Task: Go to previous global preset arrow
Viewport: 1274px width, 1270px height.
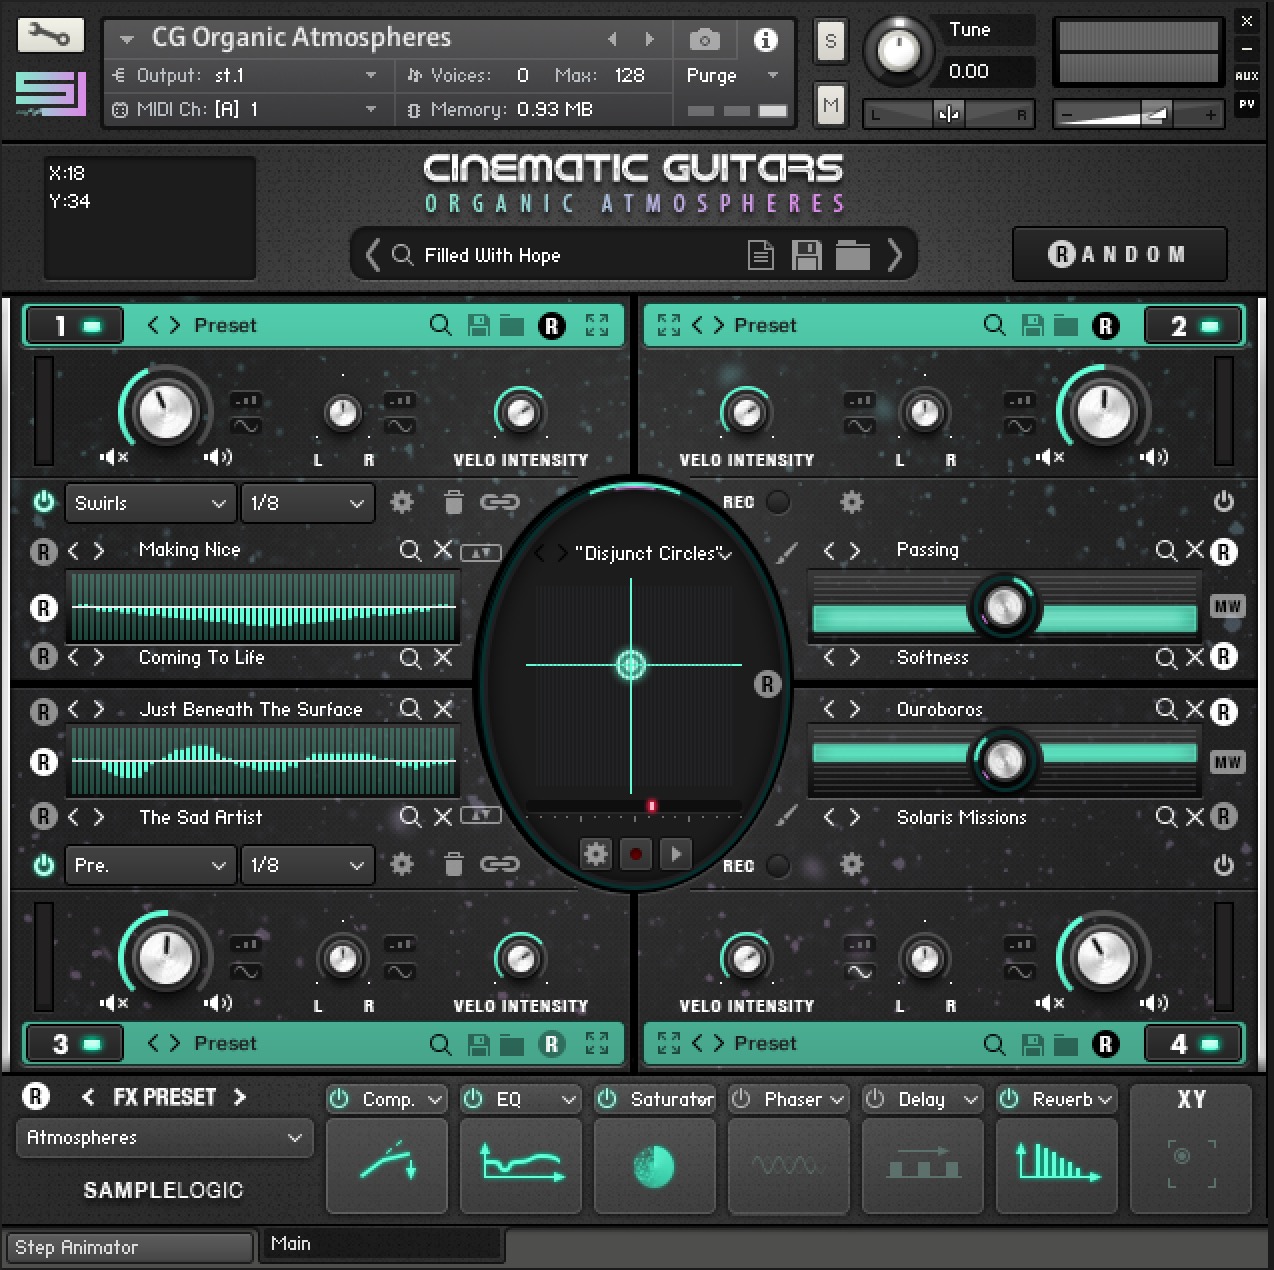Action: pyautogui.click(x=372, y=255)
